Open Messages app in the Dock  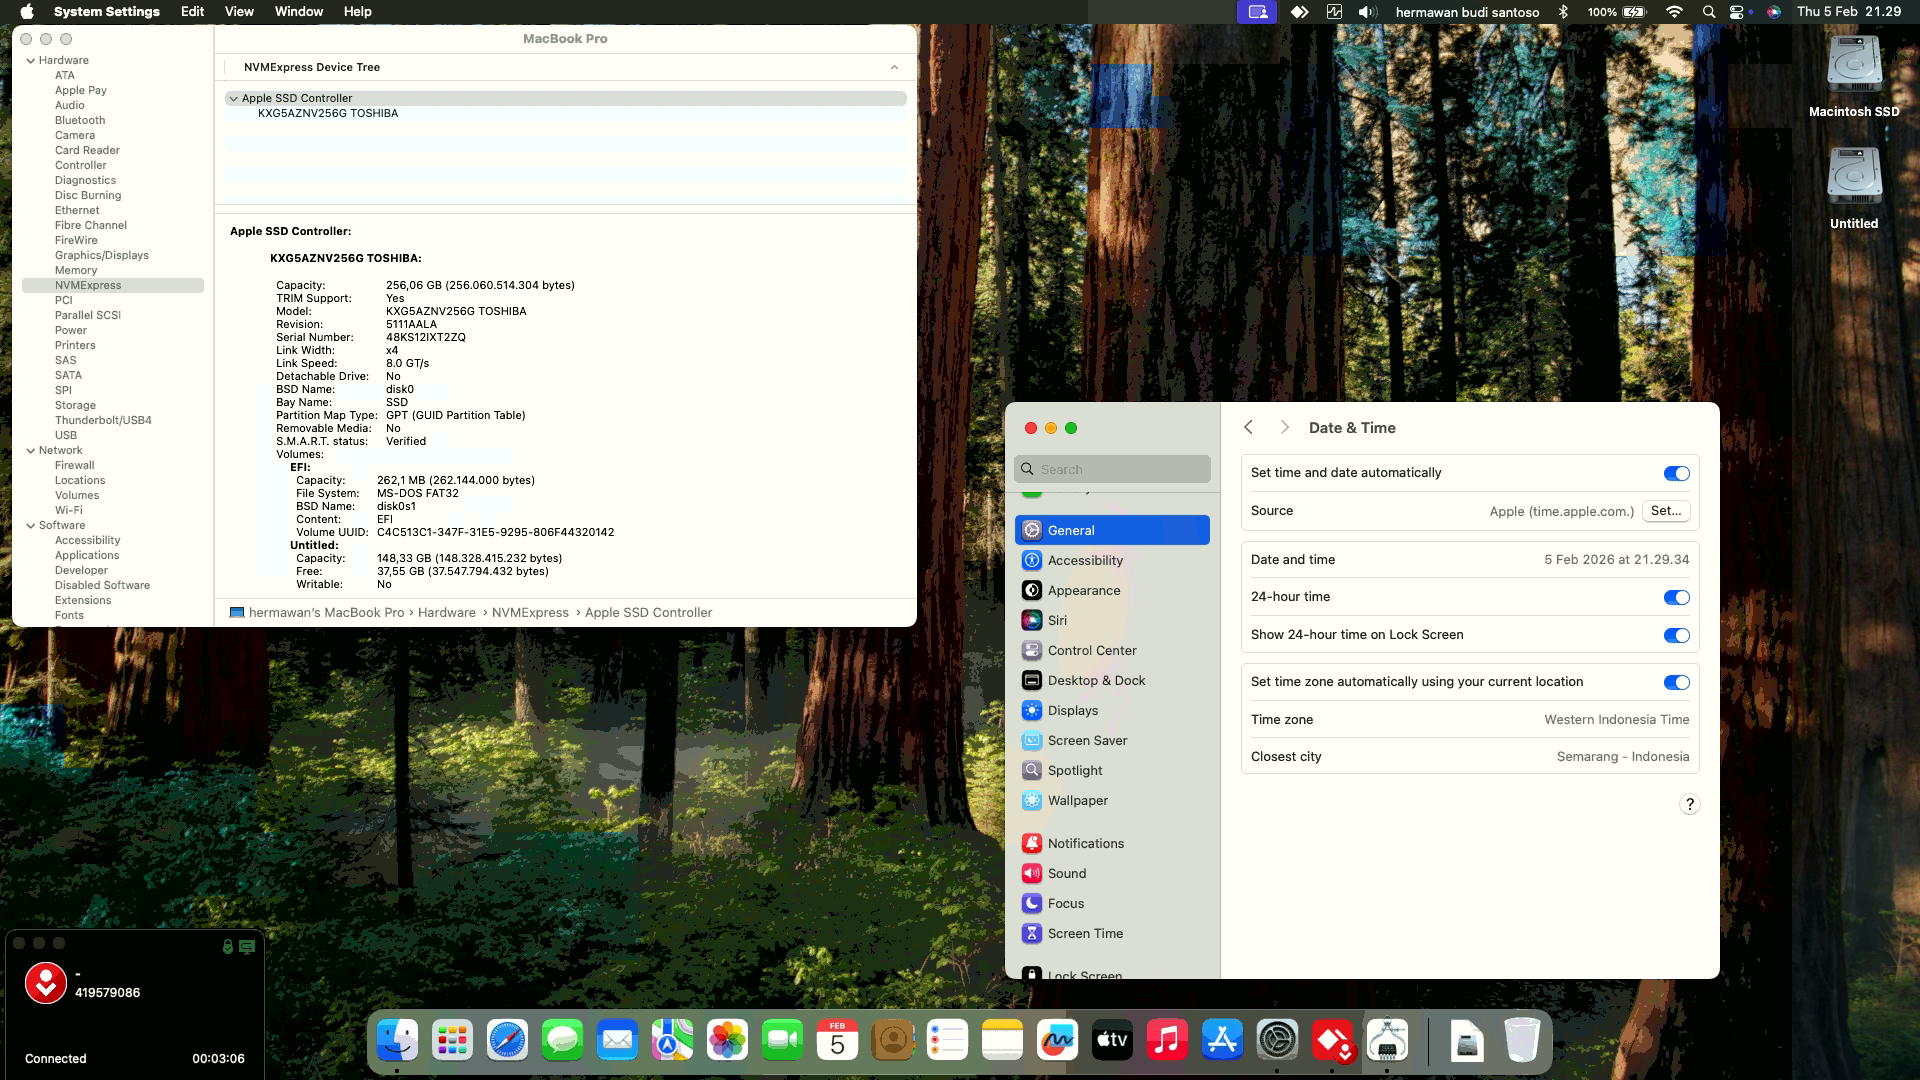click(x=562, y=1041)
